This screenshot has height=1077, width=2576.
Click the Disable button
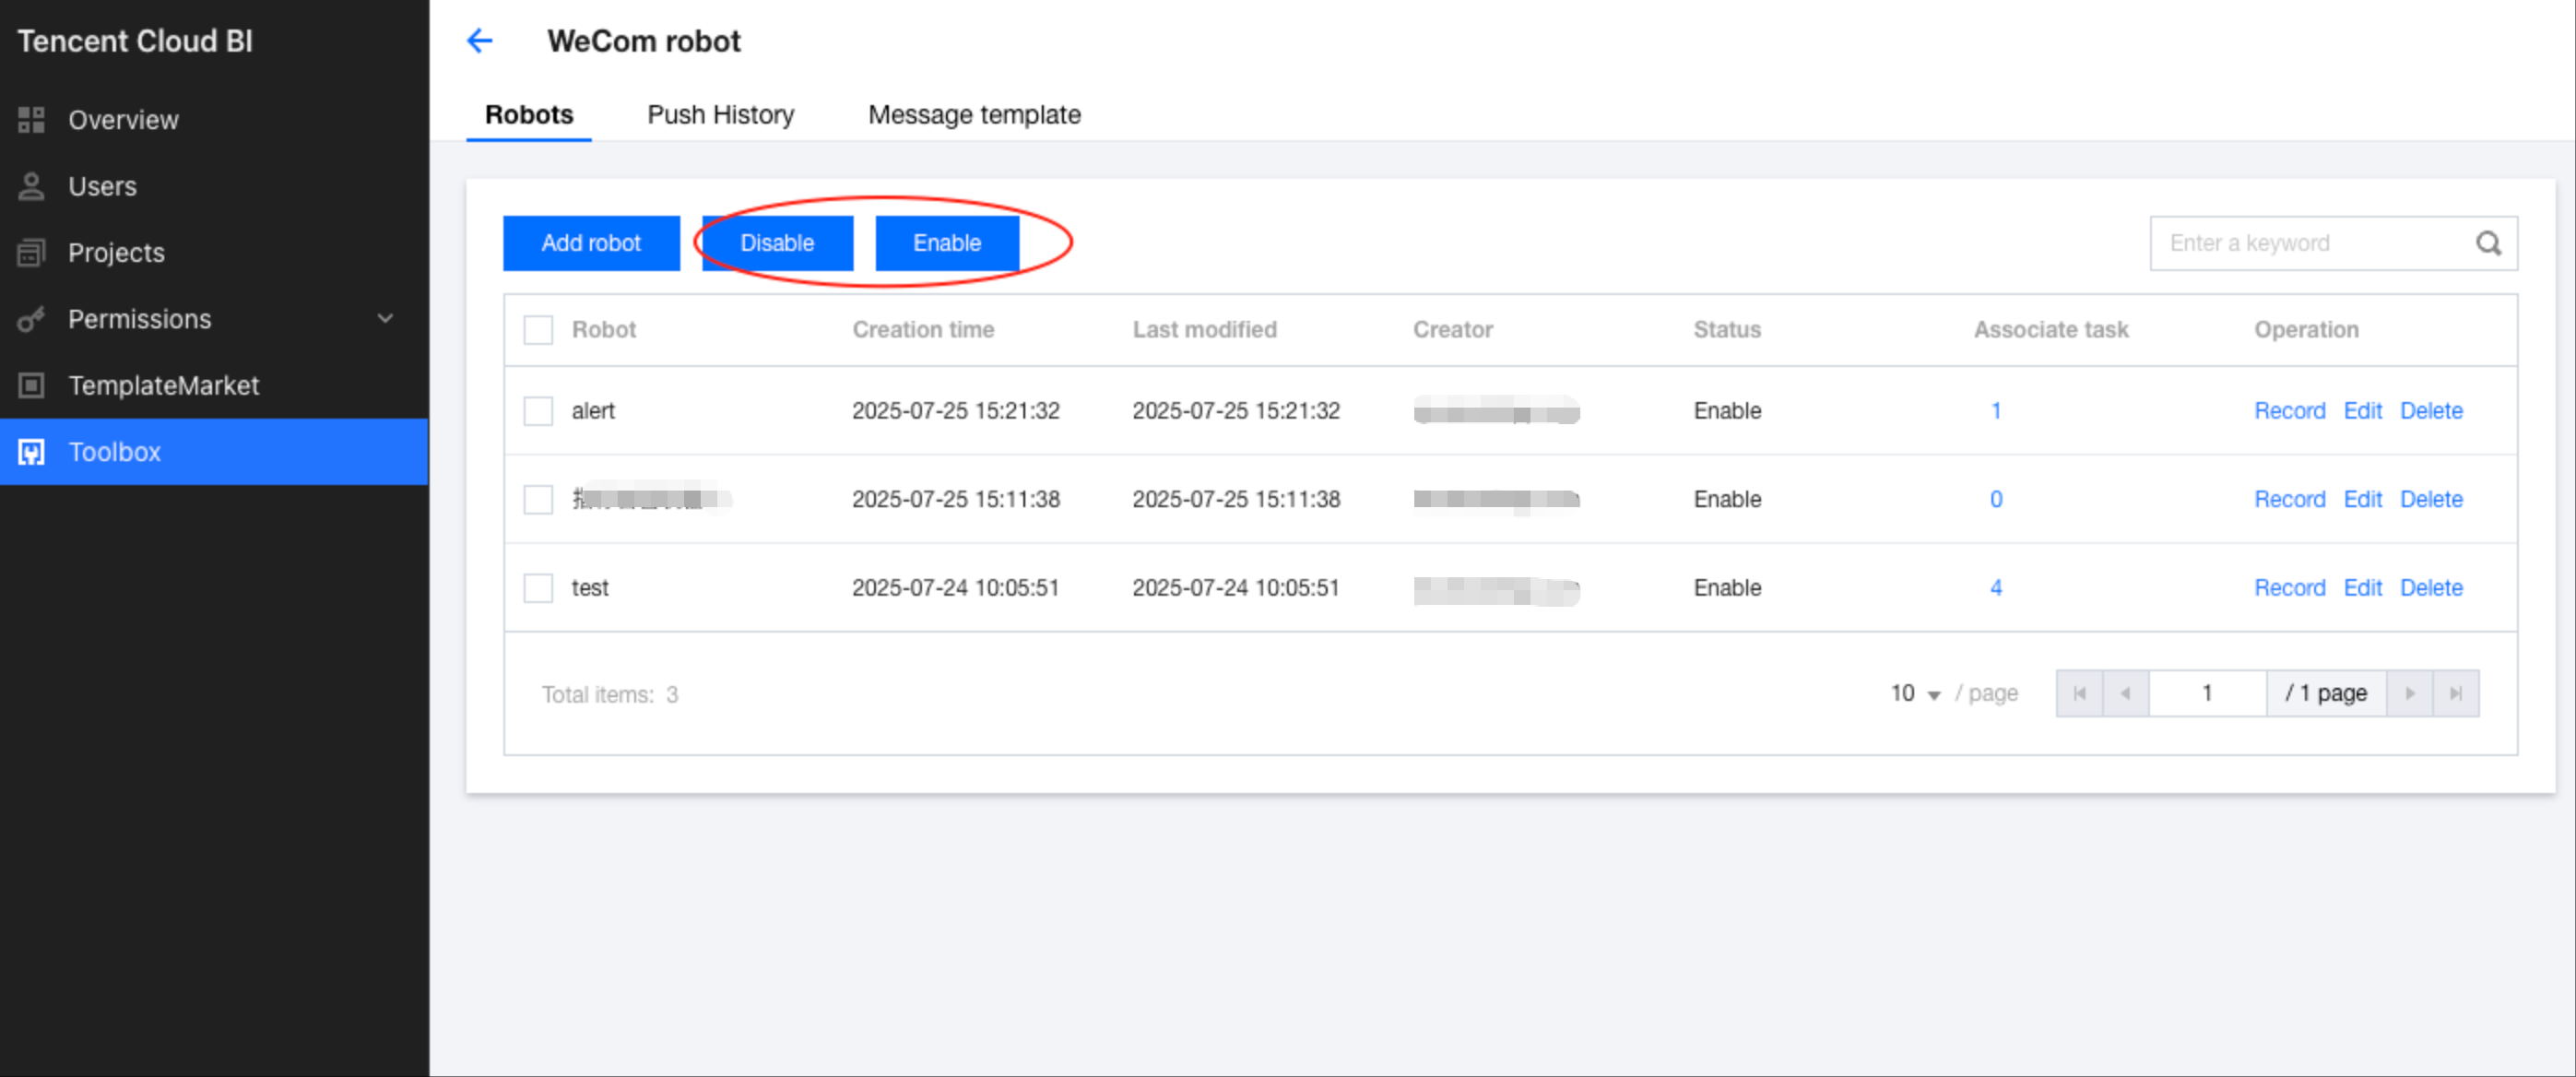(x=777, y=243)
